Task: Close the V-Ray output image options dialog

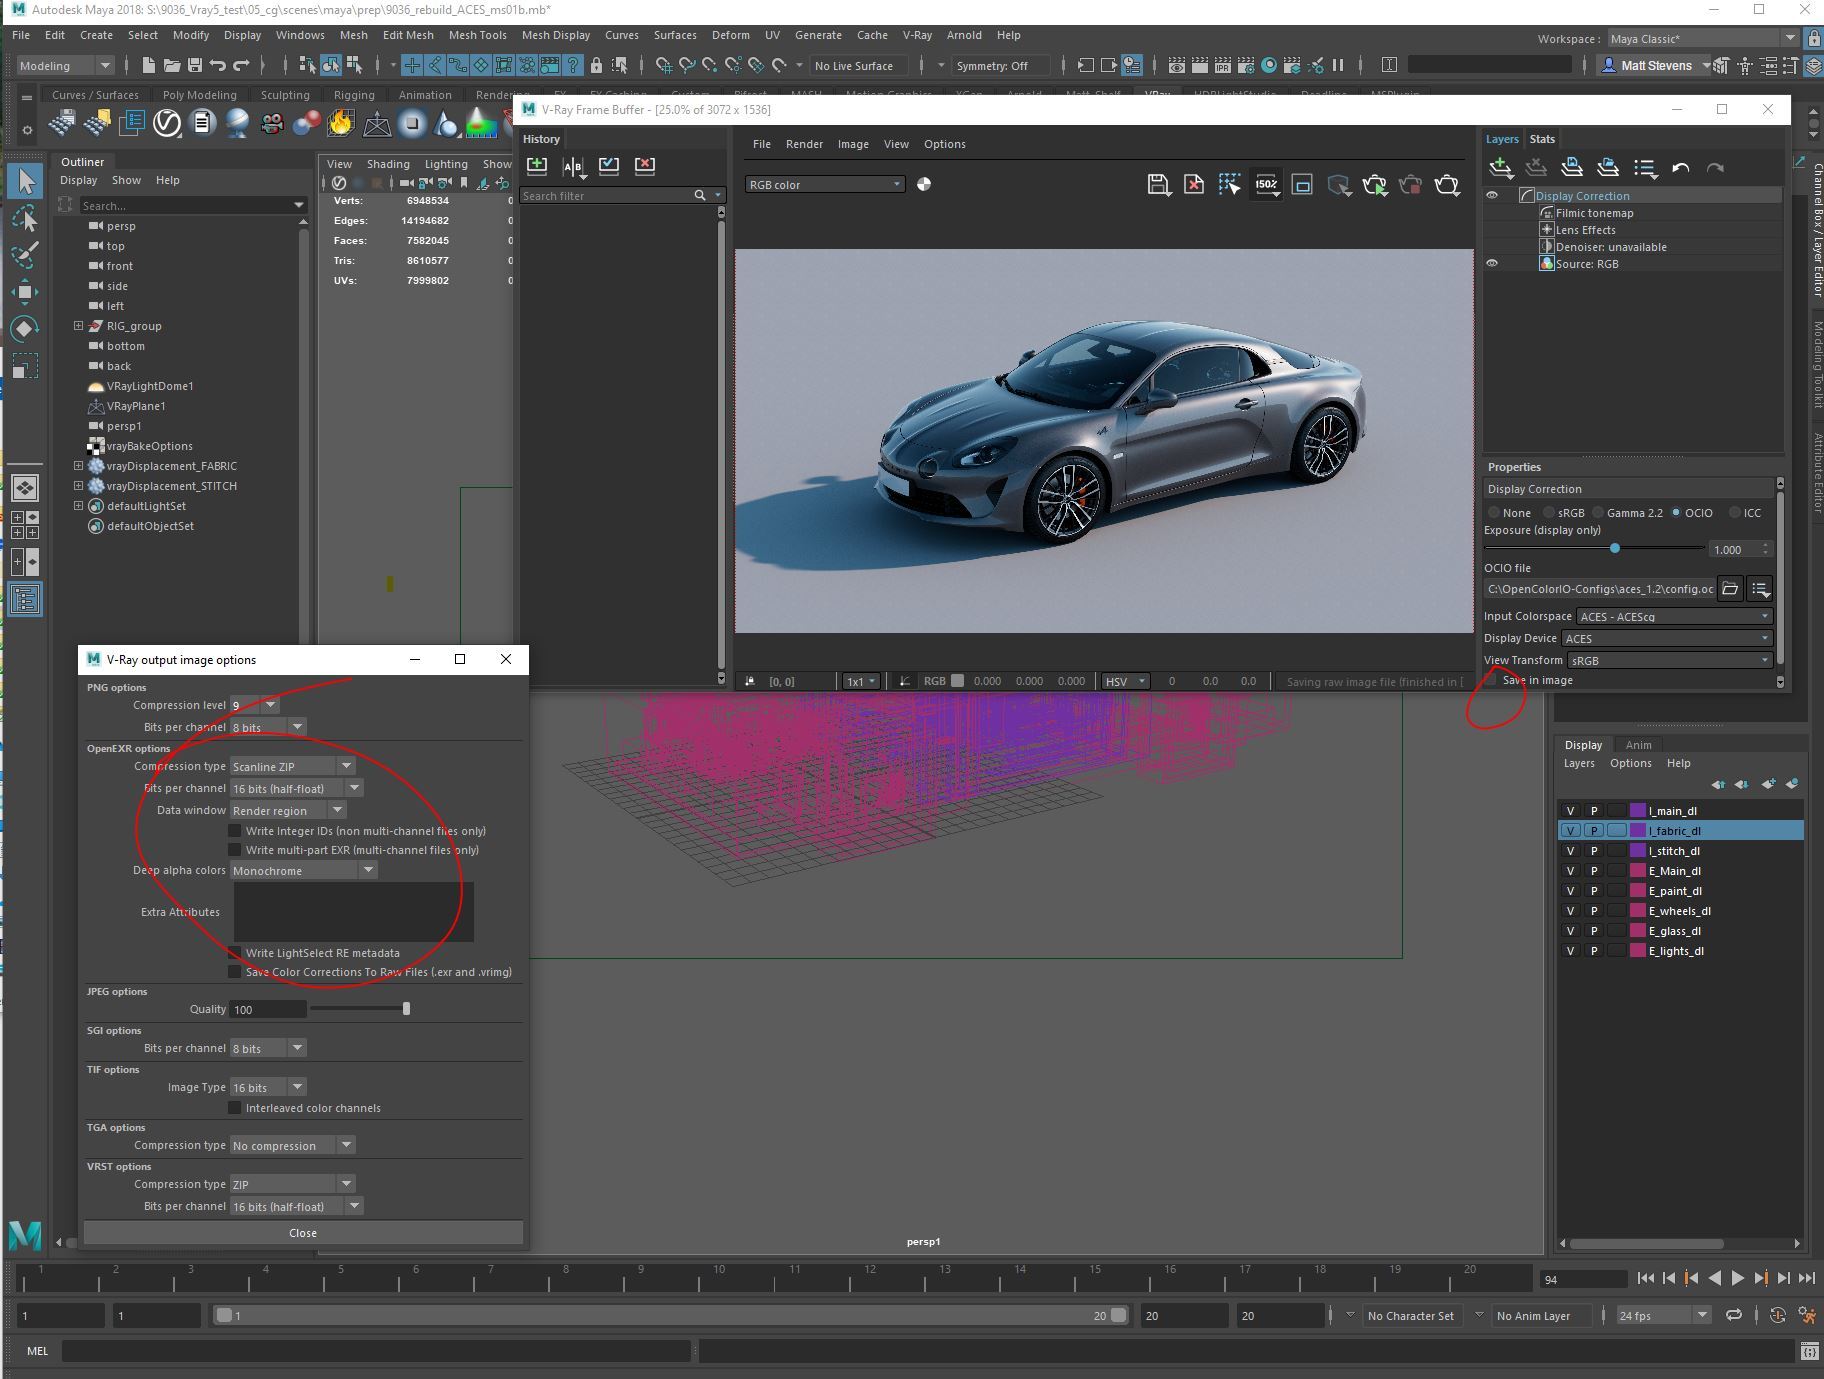Action: [303, 1233]
